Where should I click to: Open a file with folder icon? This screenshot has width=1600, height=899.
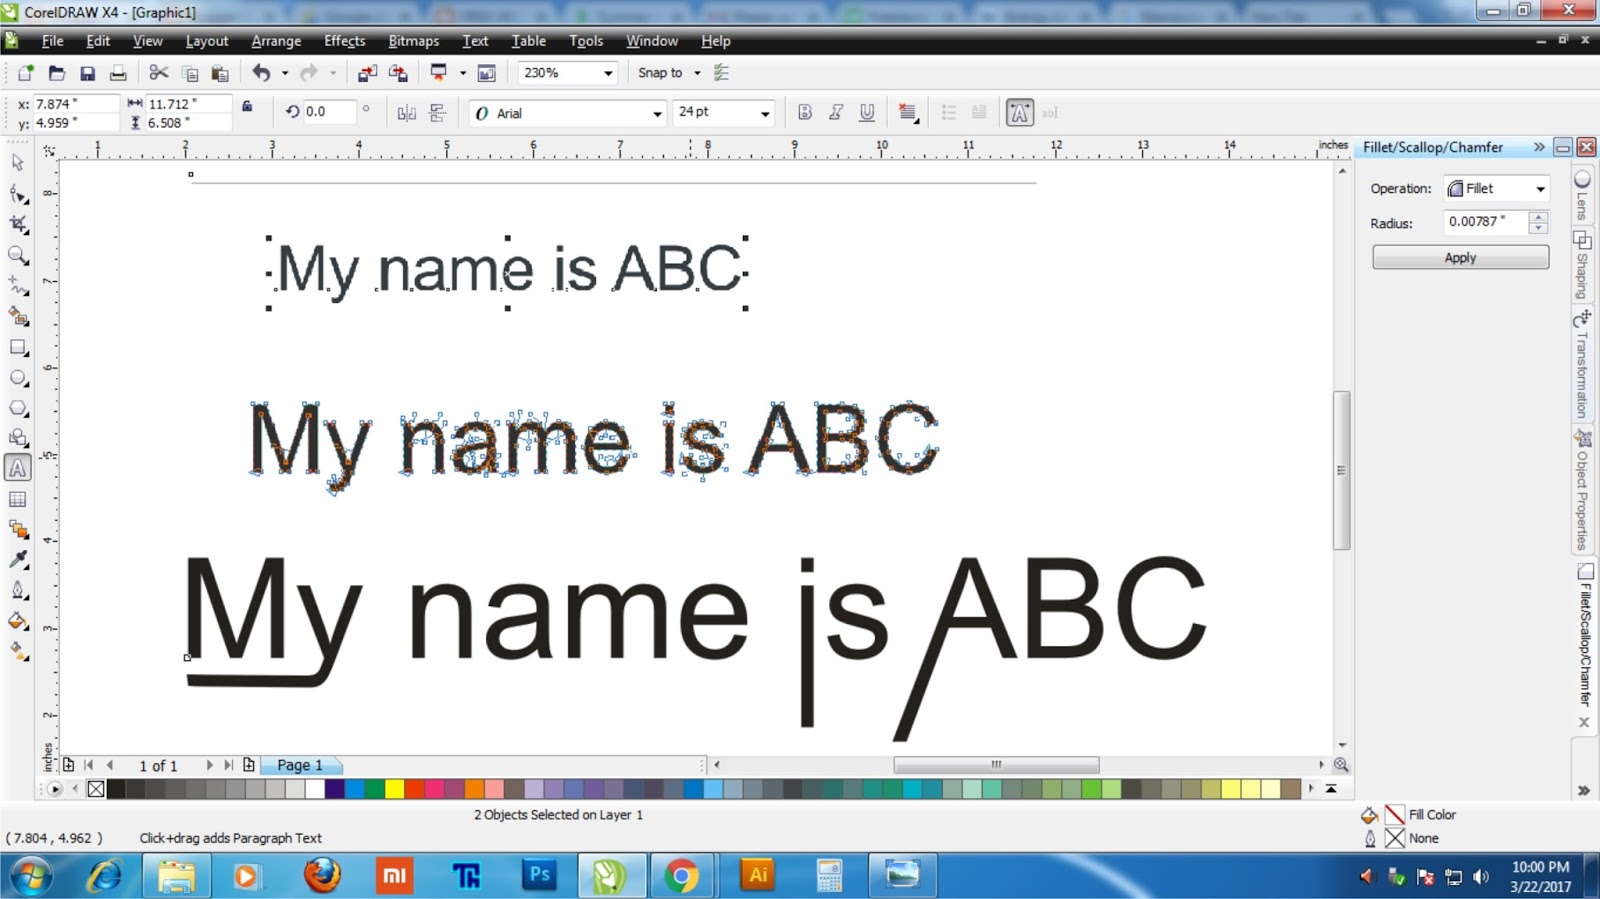click(57, 73)
